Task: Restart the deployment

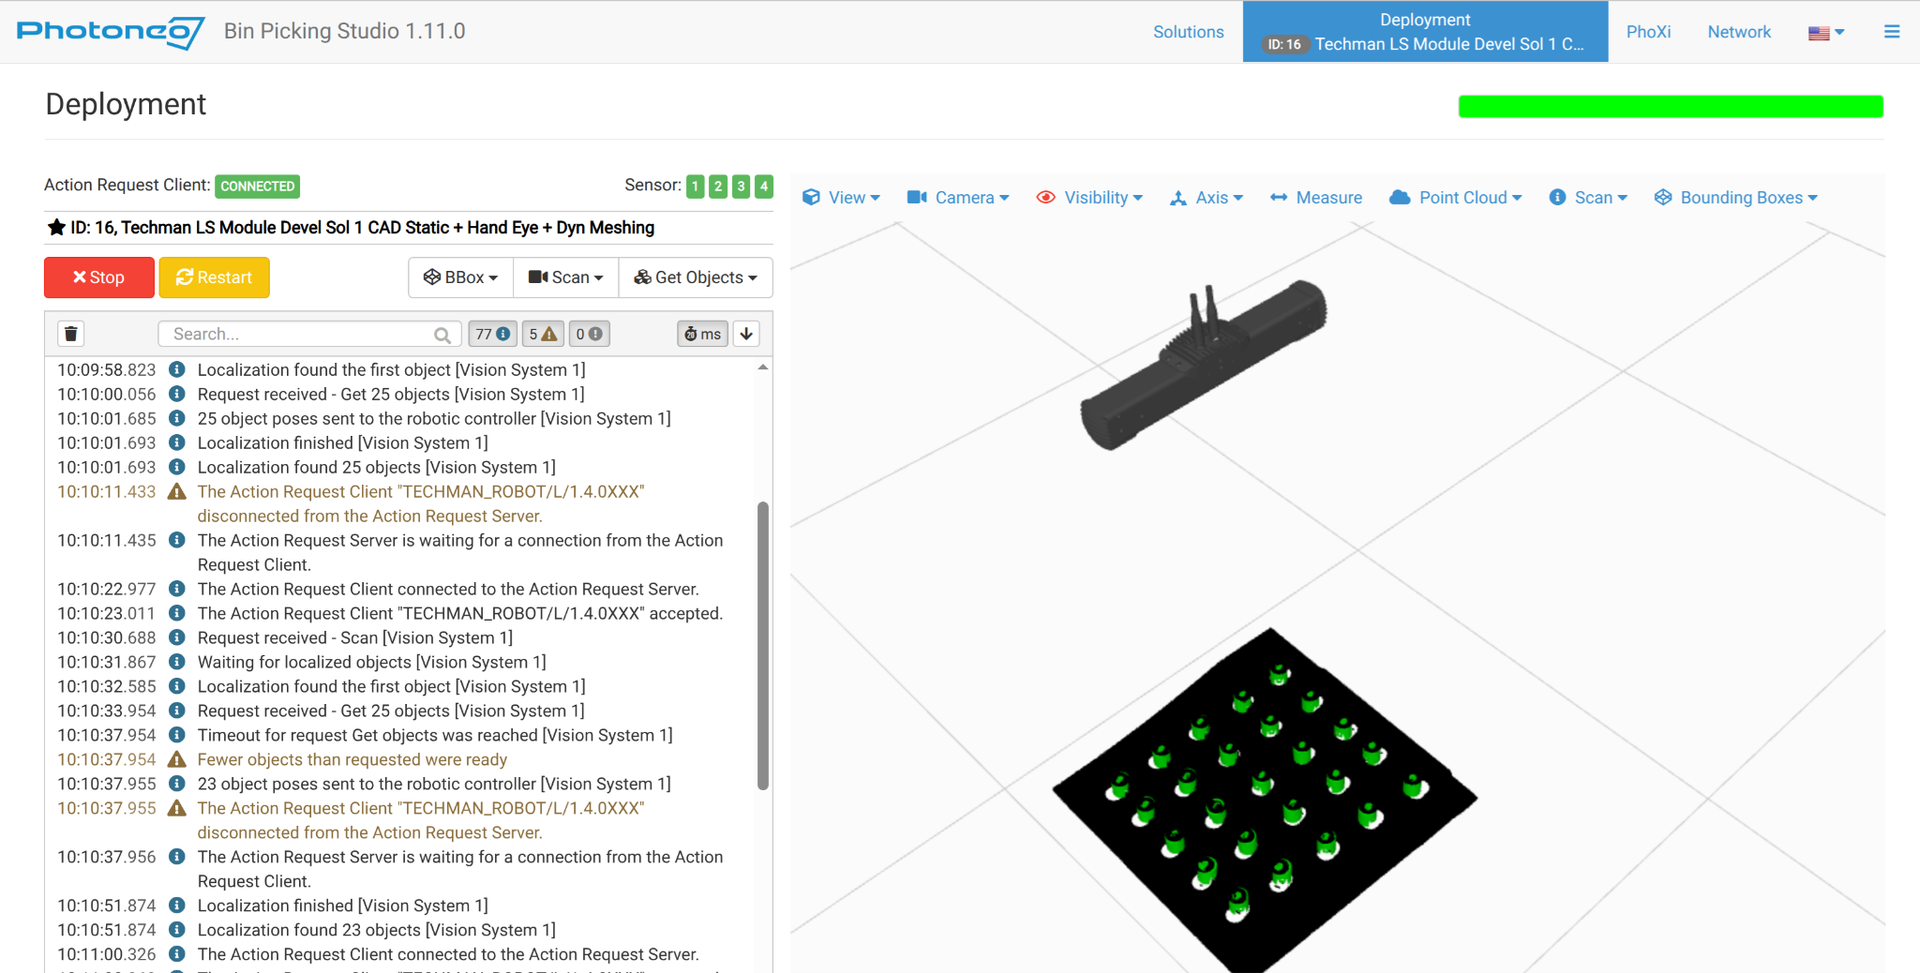Action: point(214,278)
